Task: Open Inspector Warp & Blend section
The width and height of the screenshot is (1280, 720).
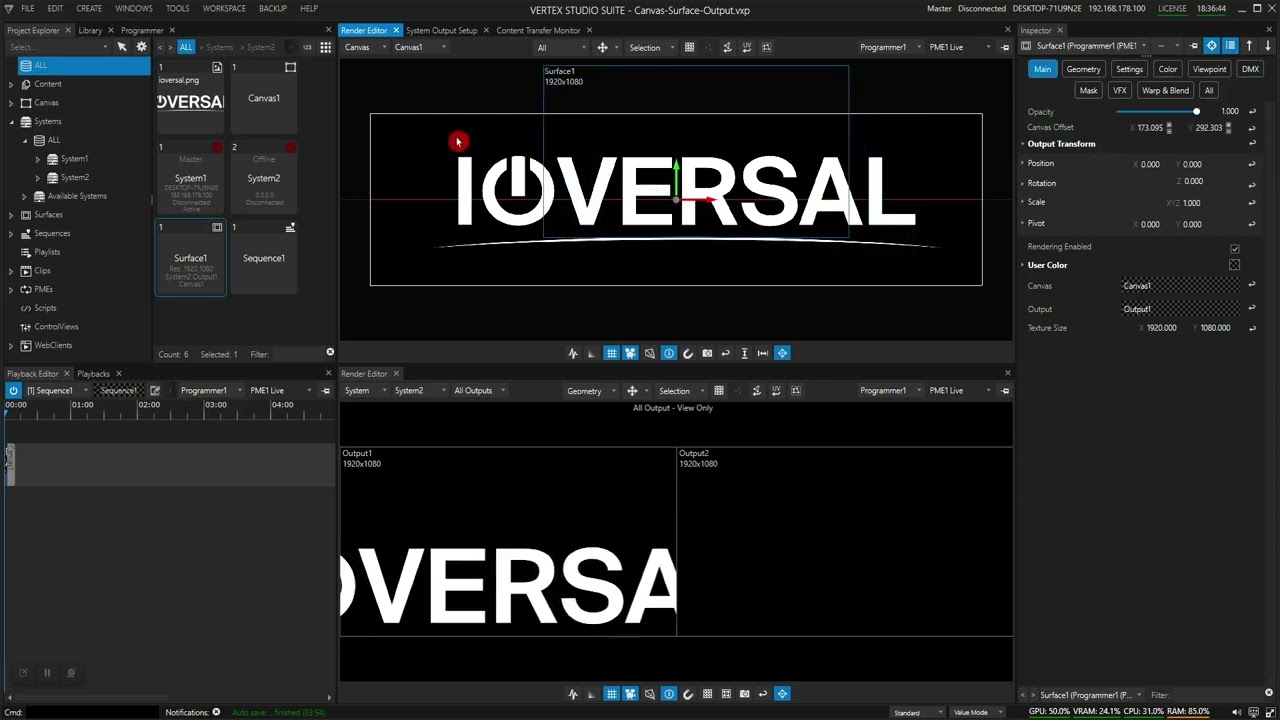Action: (x=1165, y=90)
